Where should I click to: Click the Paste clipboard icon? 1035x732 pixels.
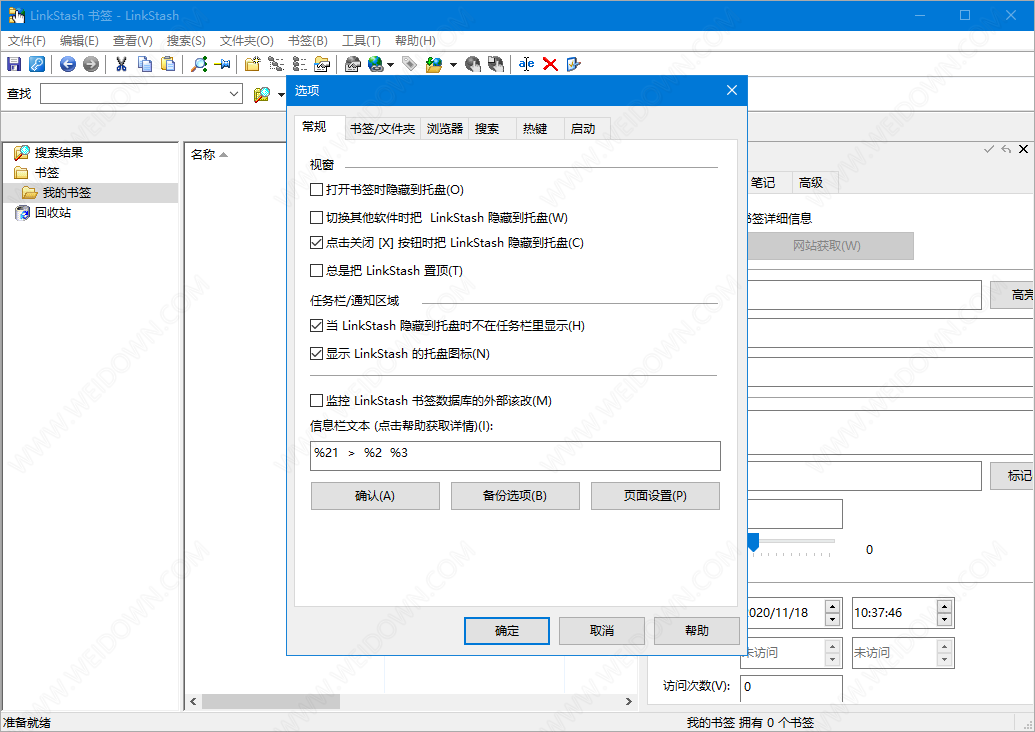click(168, 64)
